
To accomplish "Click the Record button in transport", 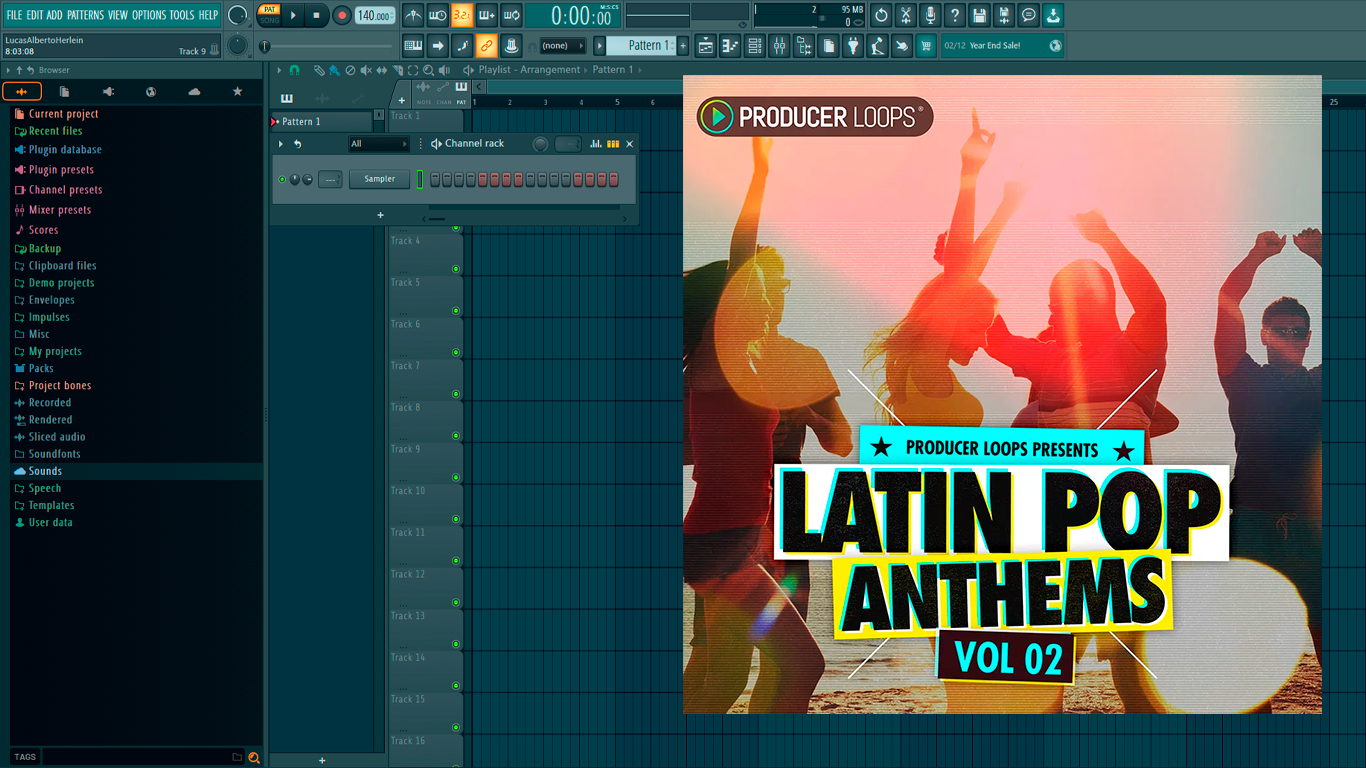I will pos(342,15).
